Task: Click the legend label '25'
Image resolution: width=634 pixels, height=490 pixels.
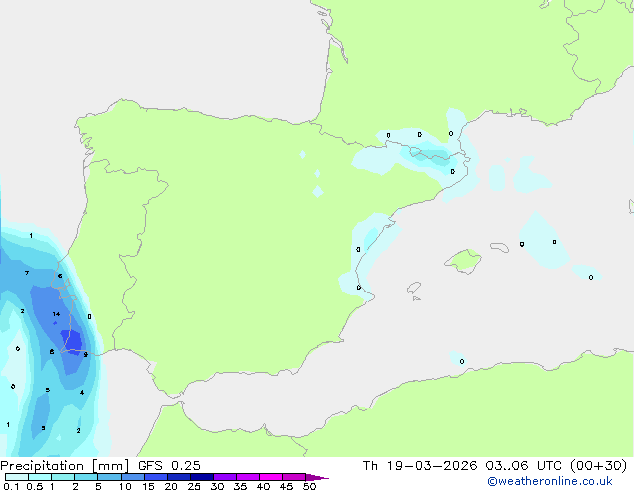Action: 194,486
